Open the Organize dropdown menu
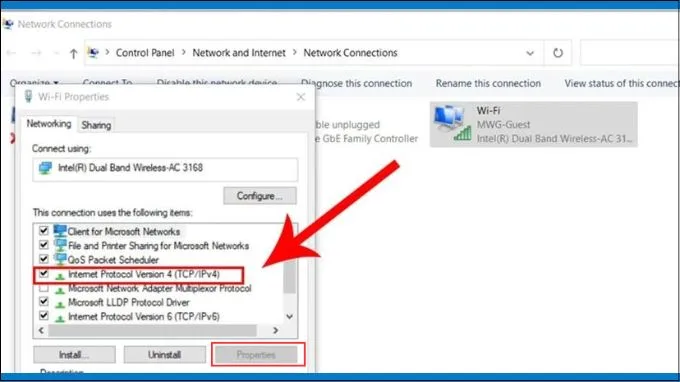The width and height of the screenshot is (680, 382). 34,82
